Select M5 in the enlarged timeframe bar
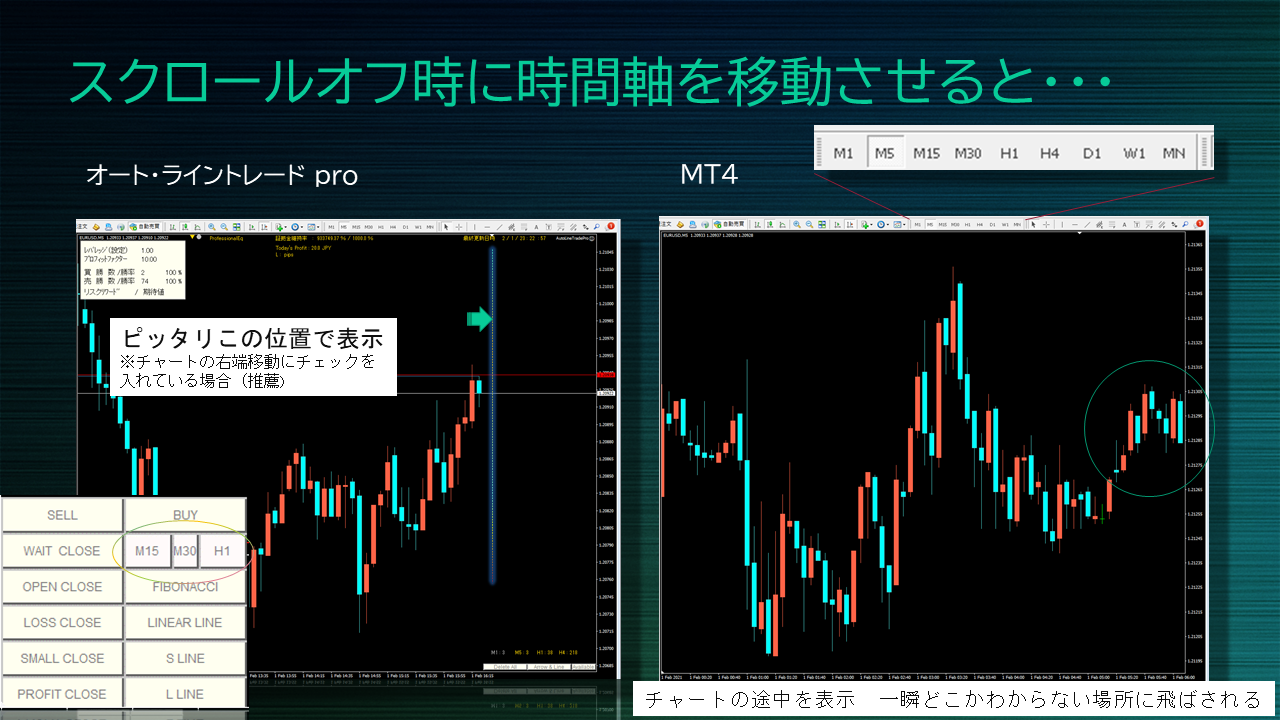Image resolution: width=1280 pixels, height=720 pixels. click(x=884, y=153)
